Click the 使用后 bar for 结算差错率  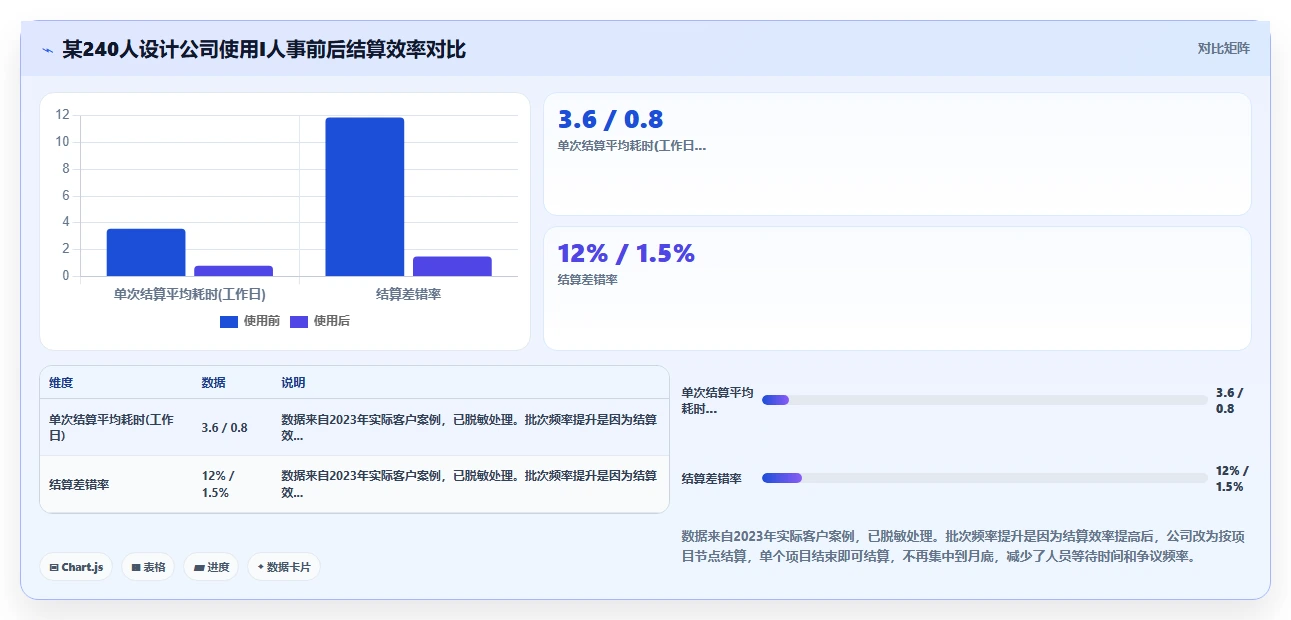click(x=452, y=266)
